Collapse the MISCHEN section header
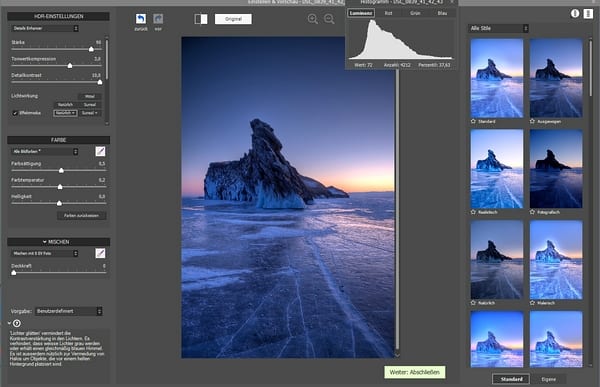This screenshot has height=387, width=600. click(x=59, y=242)
